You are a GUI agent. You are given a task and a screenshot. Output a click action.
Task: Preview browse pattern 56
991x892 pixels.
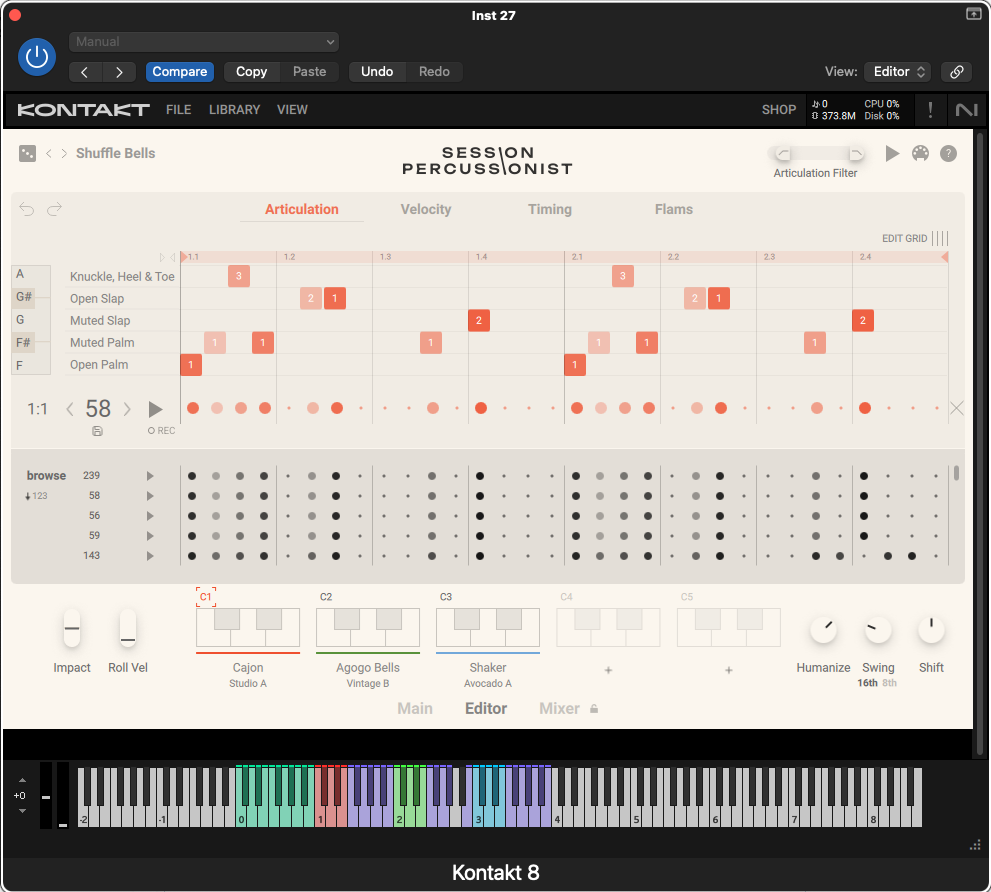[x=150, y=516]
